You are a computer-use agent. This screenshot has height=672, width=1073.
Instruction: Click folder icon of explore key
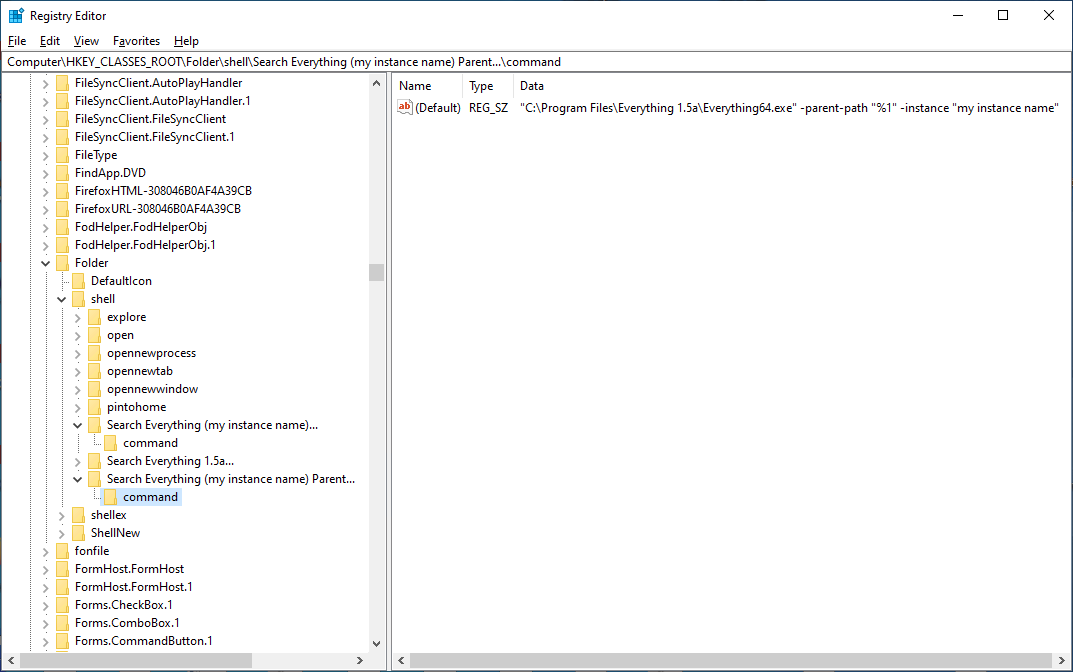(94, 317)
